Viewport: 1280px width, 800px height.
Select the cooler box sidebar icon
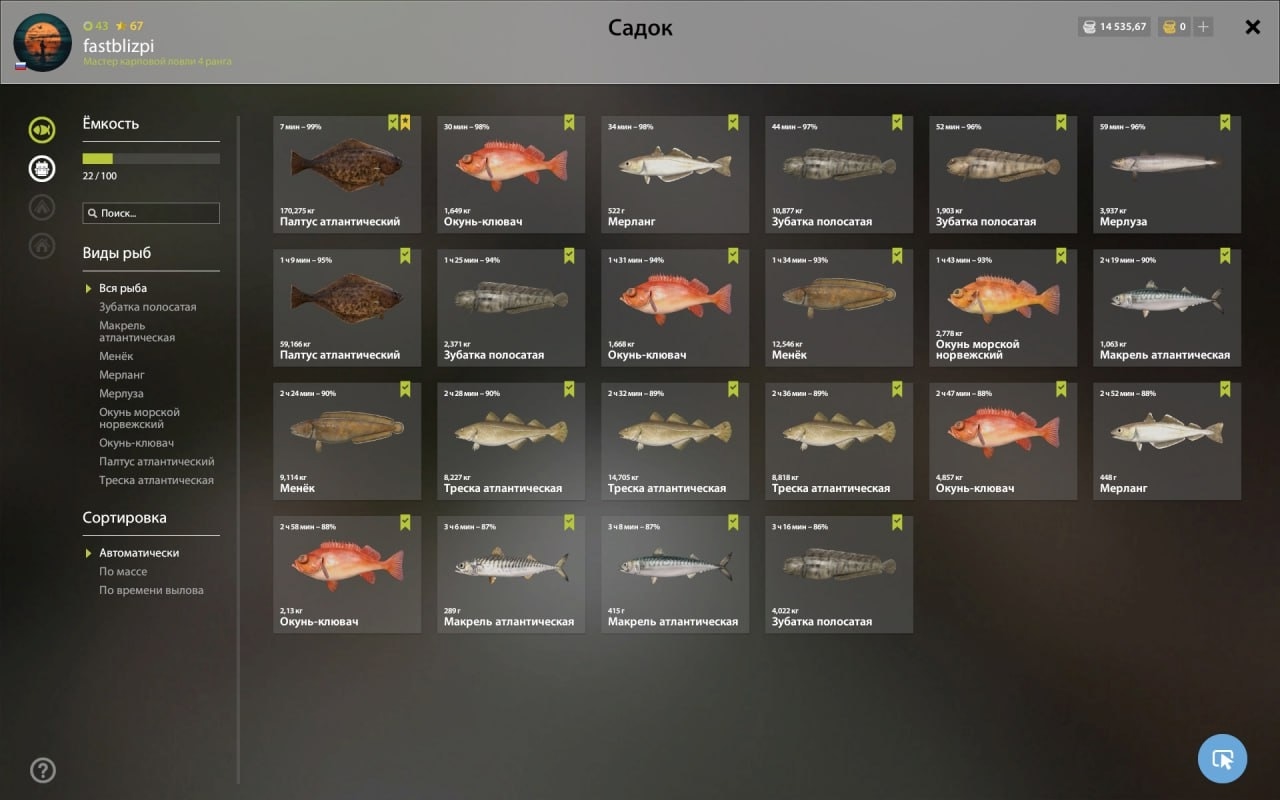(42, 168)
